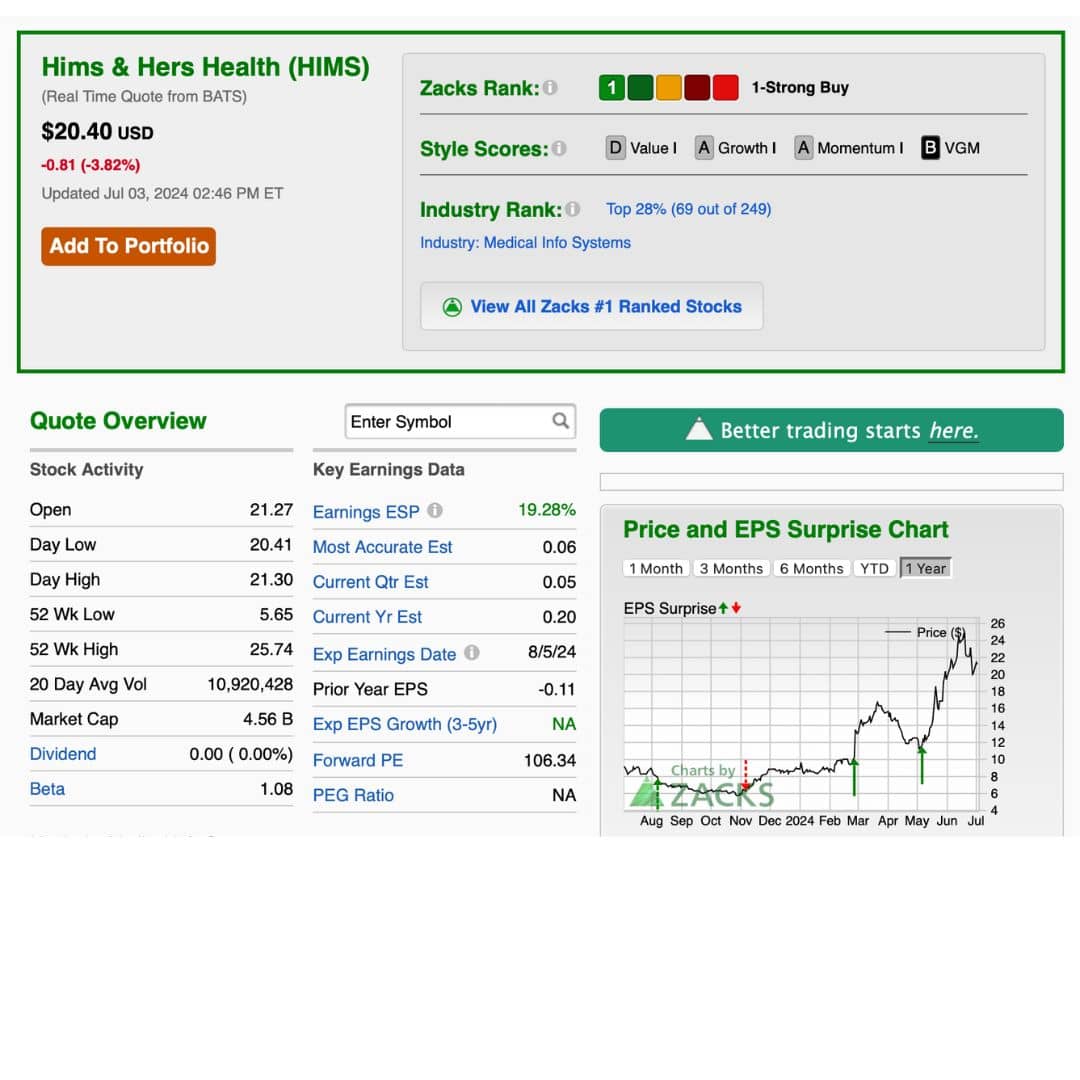Image resolution: width=1080 pixels, height=1080 pixels.
Task: Click the Prior Year EPS value -0.11
Action: (x=557, y=689)
